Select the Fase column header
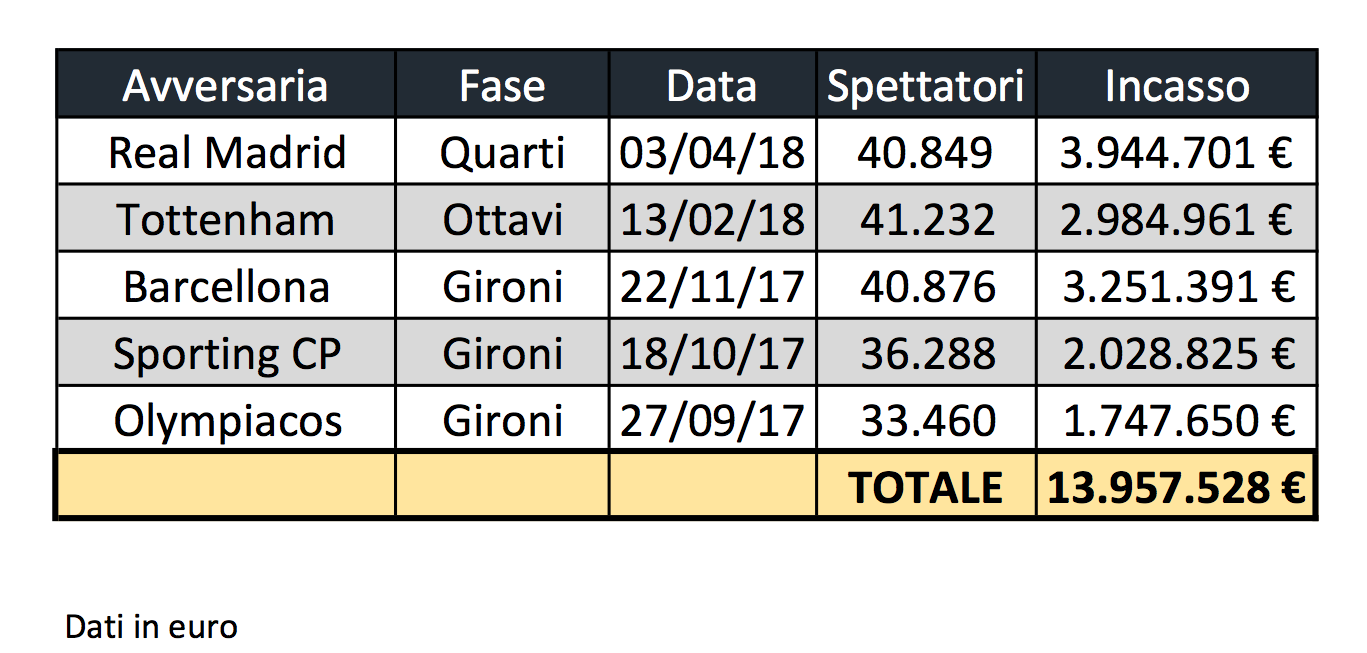The image size is (1367, 653). [x=502, y=86]
